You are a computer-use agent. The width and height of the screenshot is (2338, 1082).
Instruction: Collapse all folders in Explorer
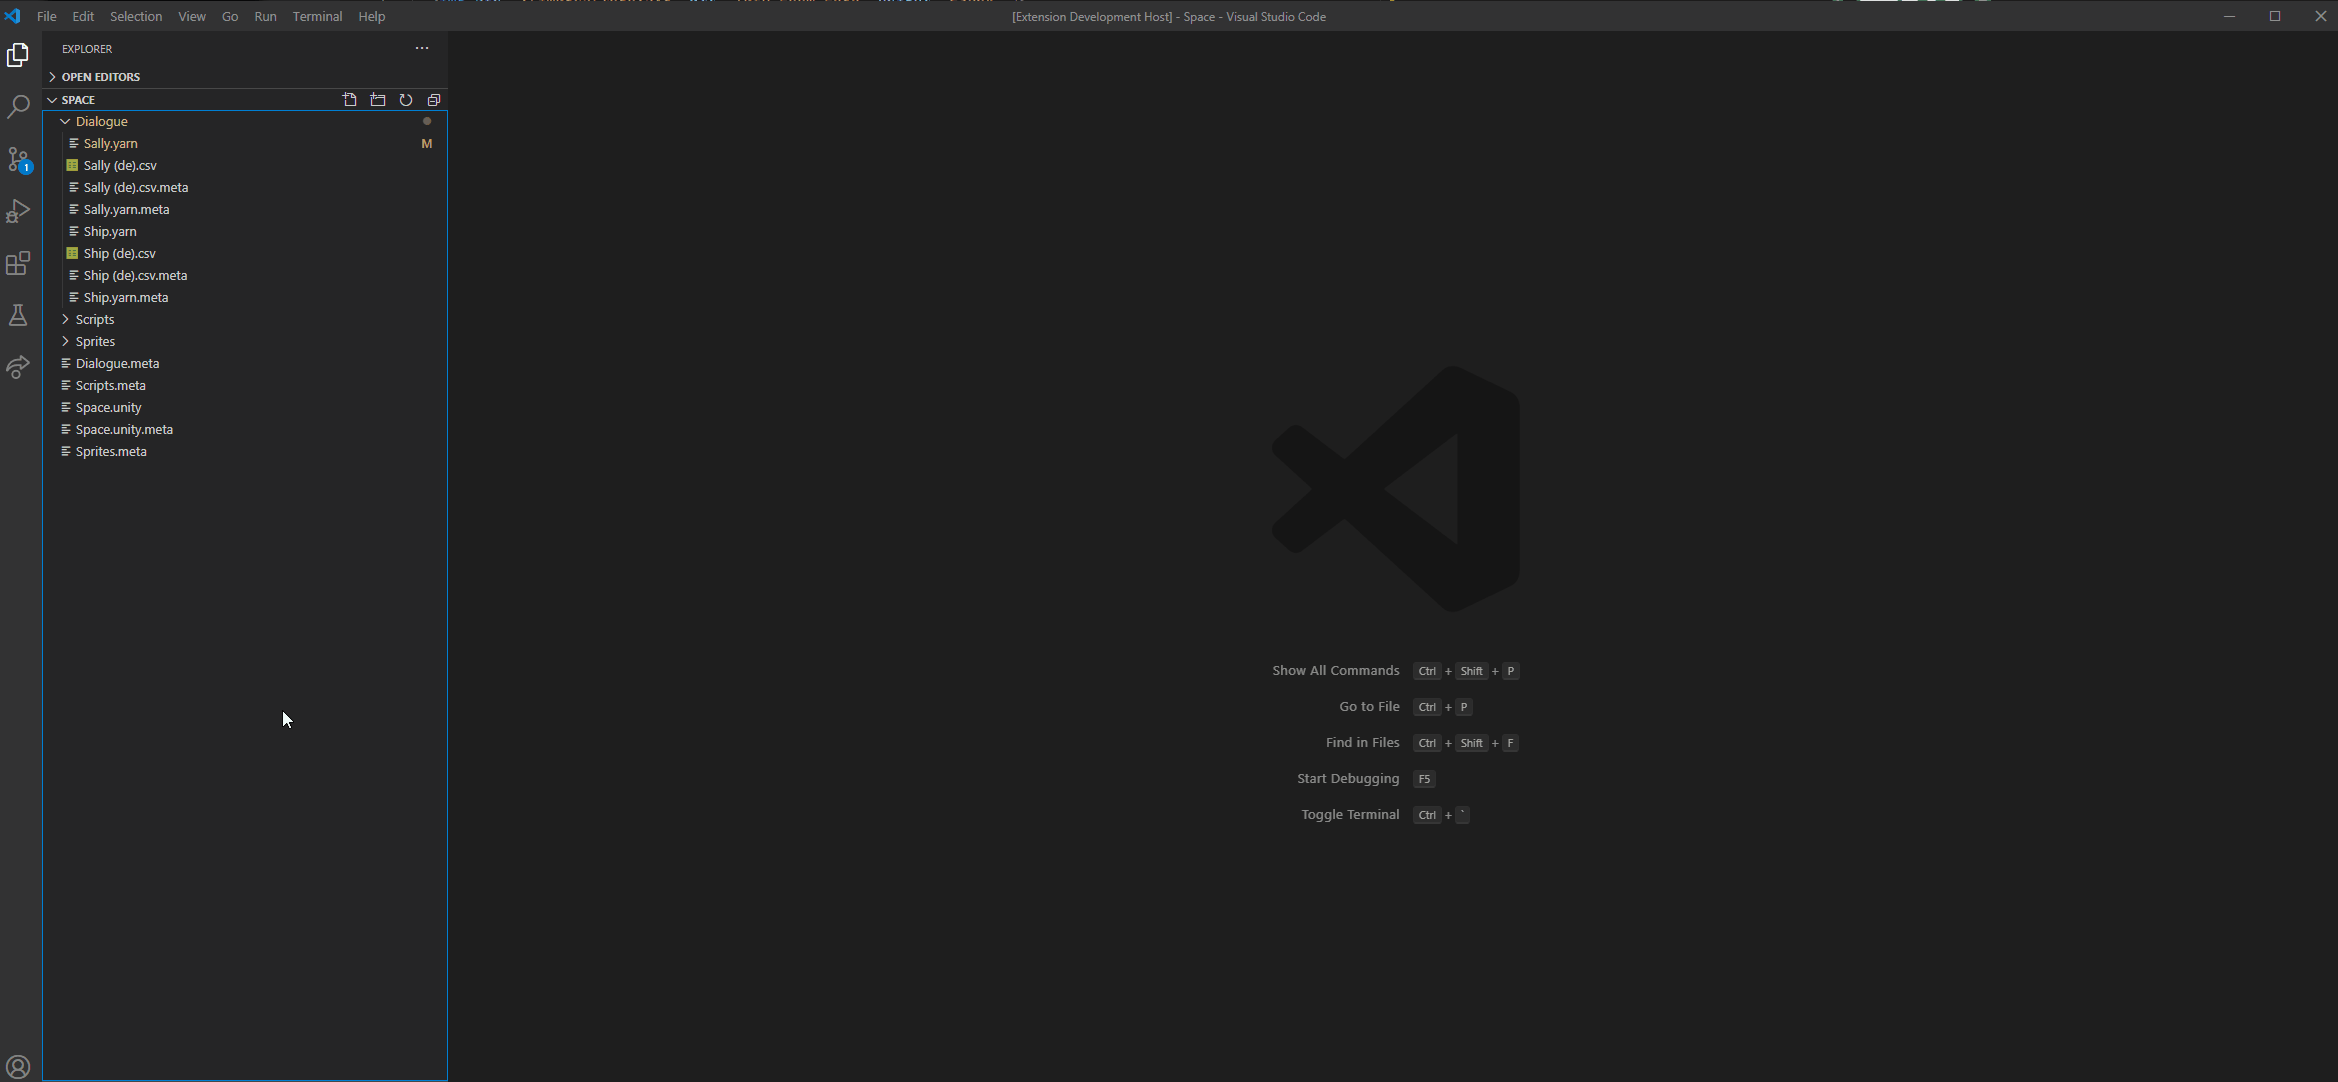[x=434, y=100]
